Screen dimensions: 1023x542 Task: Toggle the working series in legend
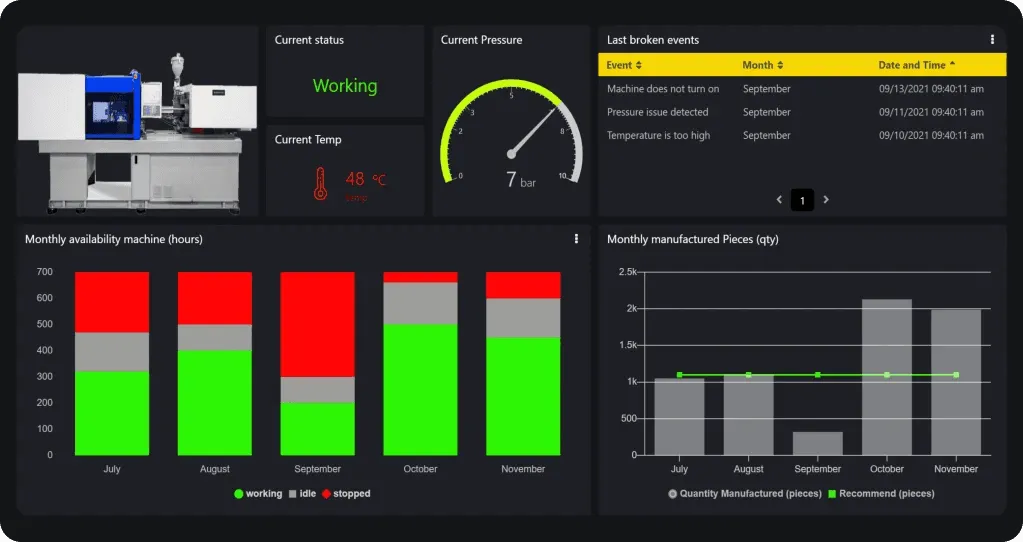click(x=258, y=494)
